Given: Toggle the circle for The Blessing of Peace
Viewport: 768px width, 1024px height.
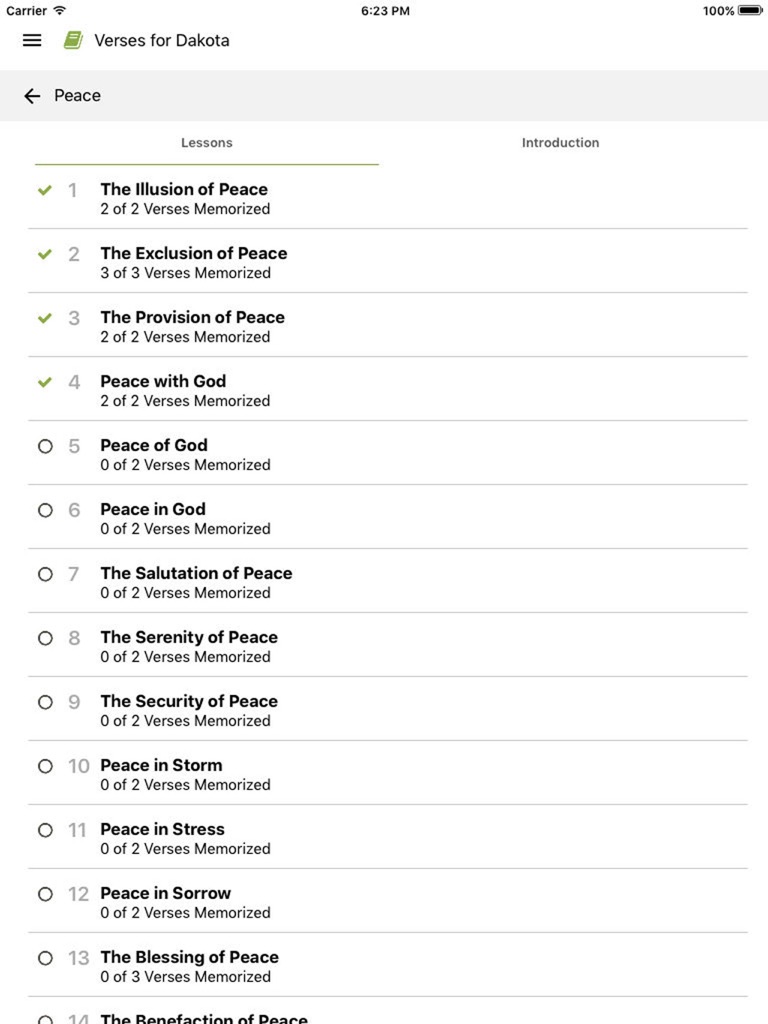Looking at the screenshot, I should pyautogui.click(x=45, y=958).
